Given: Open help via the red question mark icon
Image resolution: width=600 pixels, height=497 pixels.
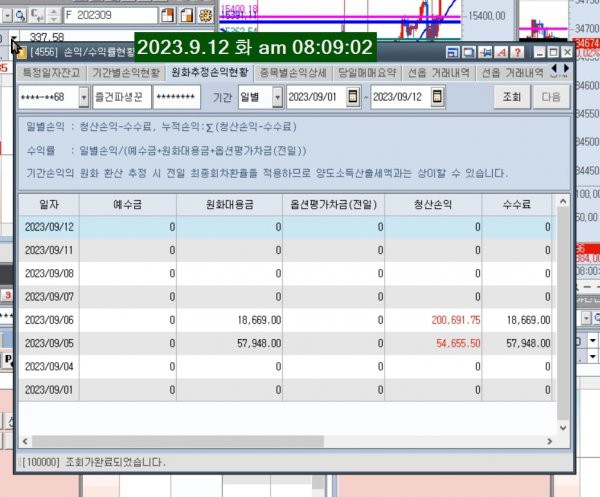Looking at the screenshot, I should point(517,52).
